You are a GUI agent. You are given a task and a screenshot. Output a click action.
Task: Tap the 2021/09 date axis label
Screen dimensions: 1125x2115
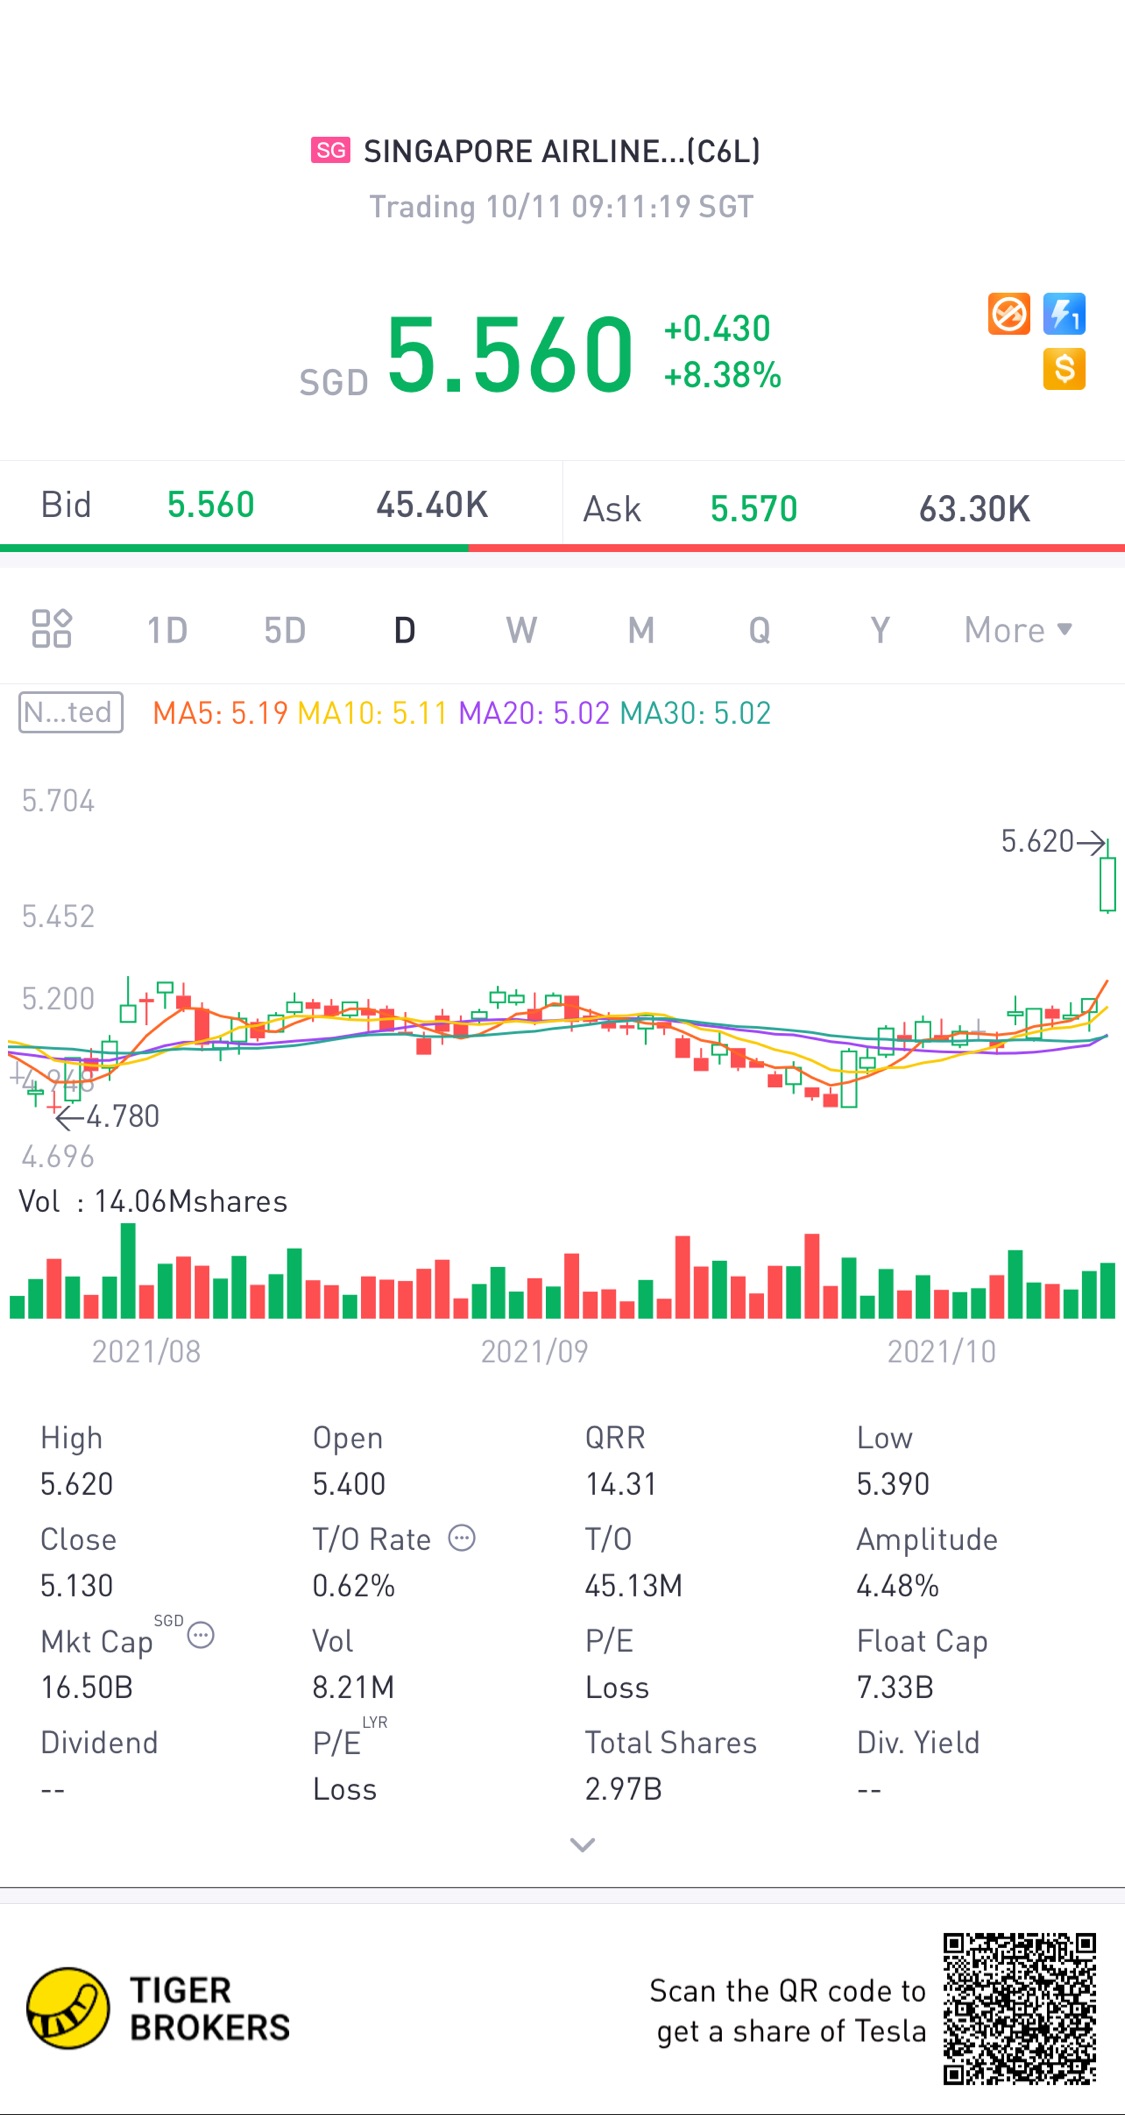point(534,1351)
